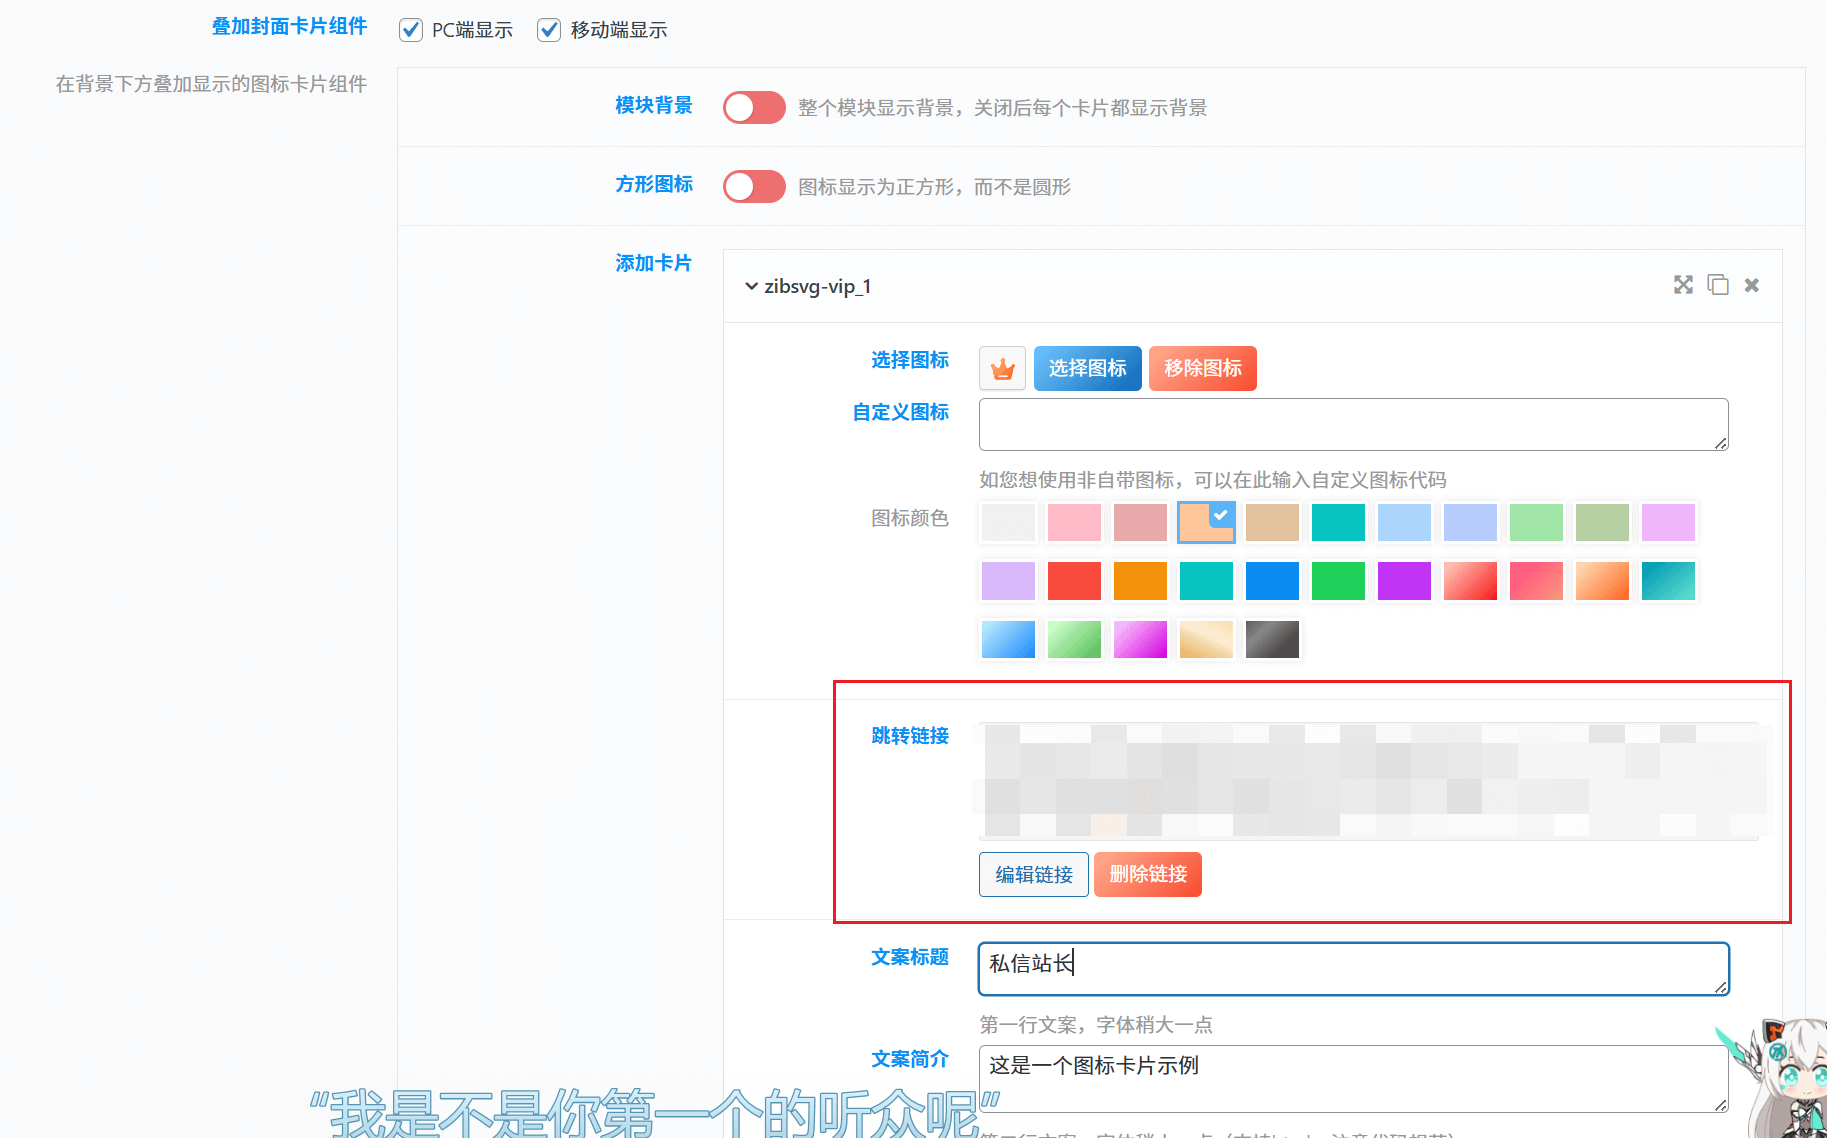Click the 选择图标 button
1827x1138 pixels.
coord(1087,369)
